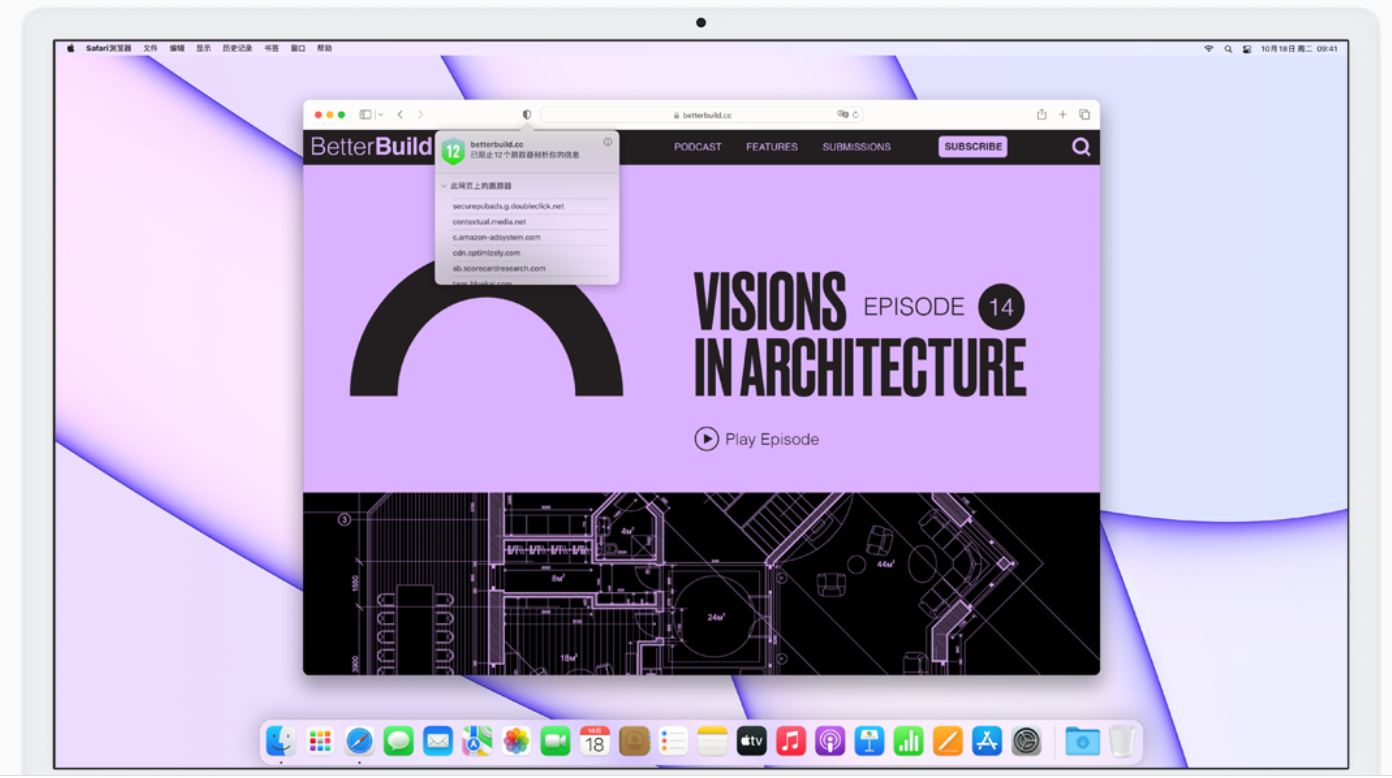This screenshot has height=778, width=1392.
Task: Open Keynote from the Dock
Action: click(x=869, y=741)
